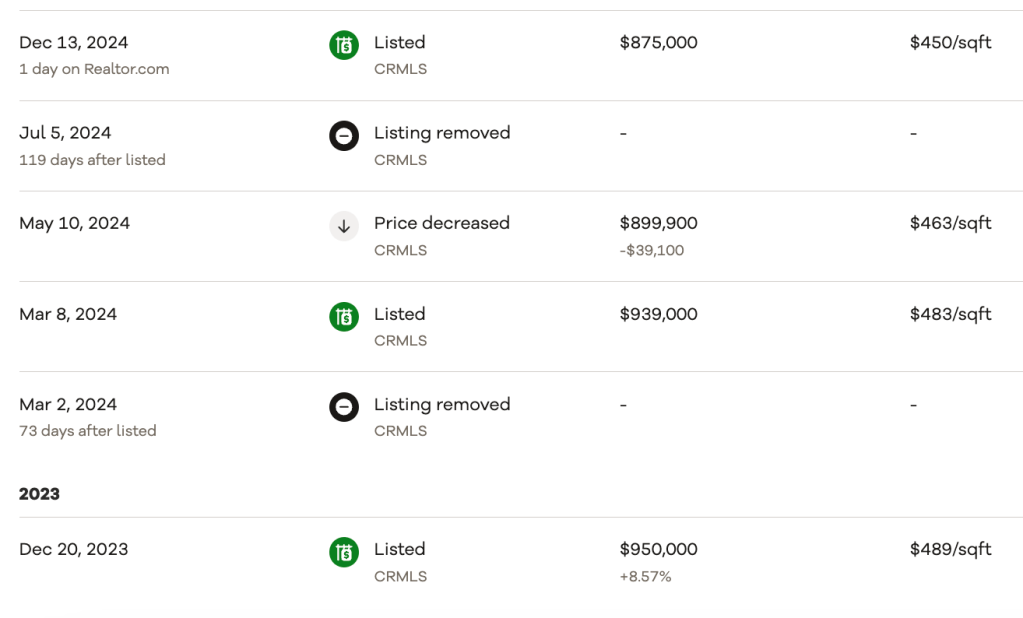
Task: Click the green Listed icon for Dec 13, 2024
Action: (343, 45)
